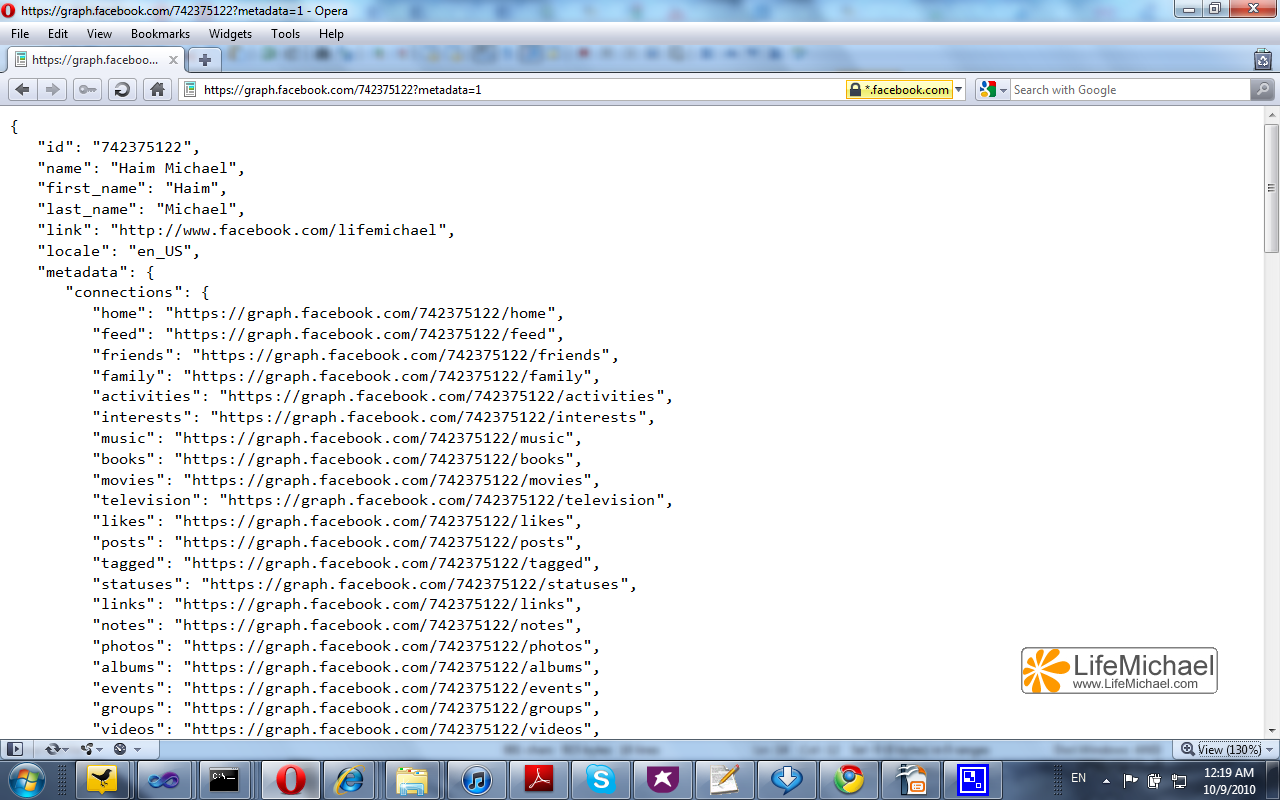Open the Opera Turbo icon menu
1280x800 pixels.
click(x=126, y=749)
